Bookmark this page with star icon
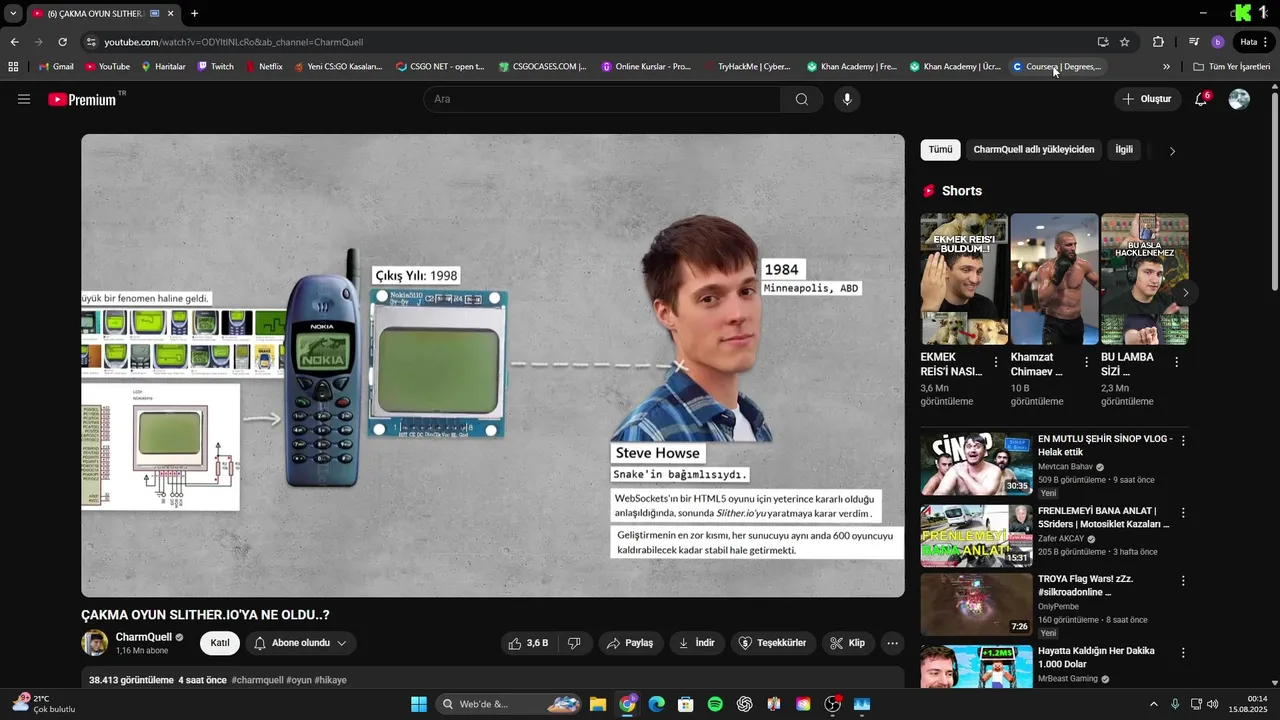Image resolution: width=1280 pixels, height=720 pixels. pos(1124,42)
